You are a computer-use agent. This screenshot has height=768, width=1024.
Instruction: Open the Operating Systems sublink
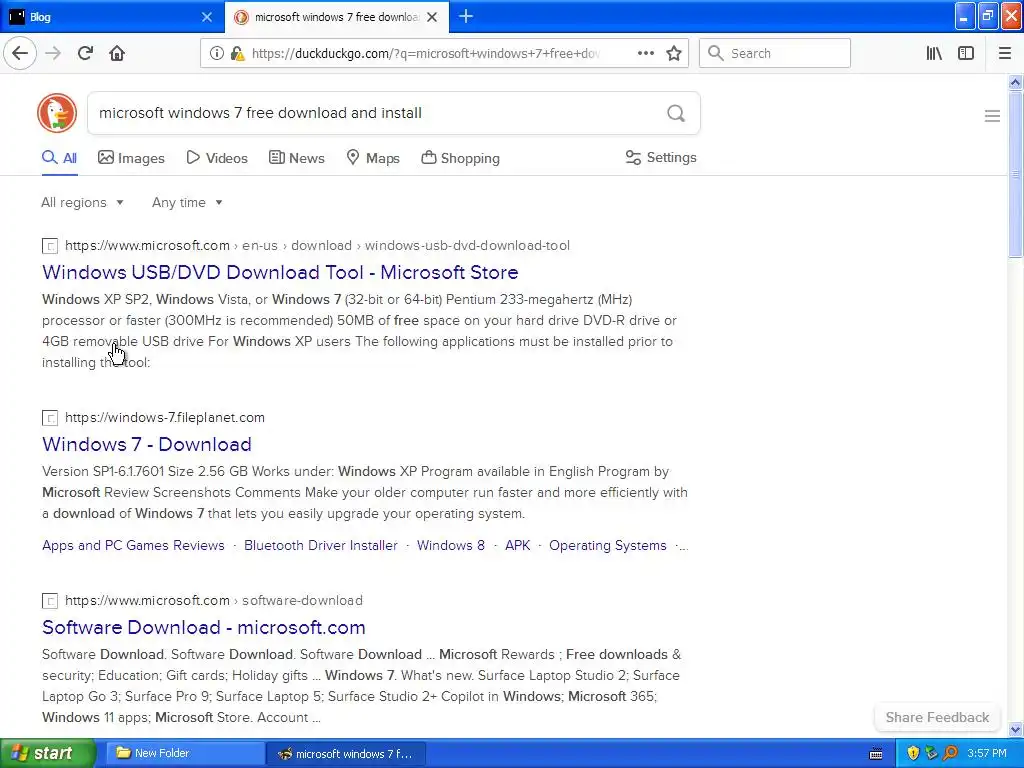(607, 545)
